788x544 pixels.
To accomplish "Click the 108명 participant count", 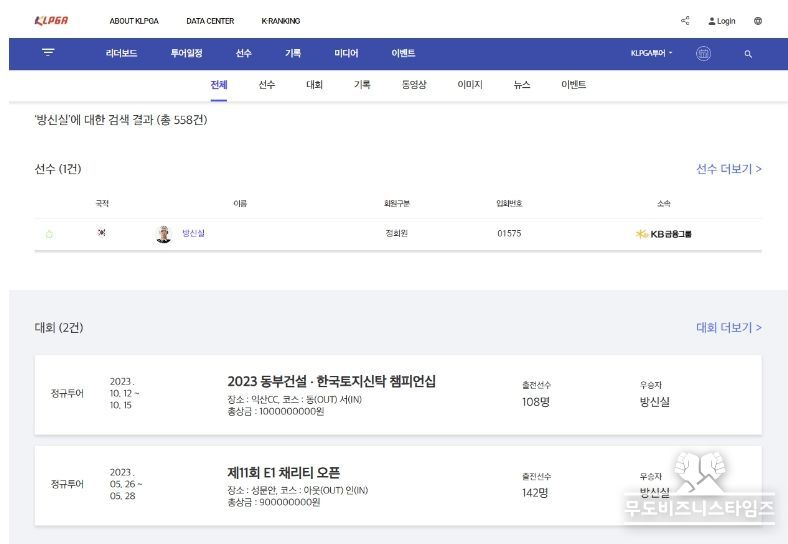I will [536, 402].
